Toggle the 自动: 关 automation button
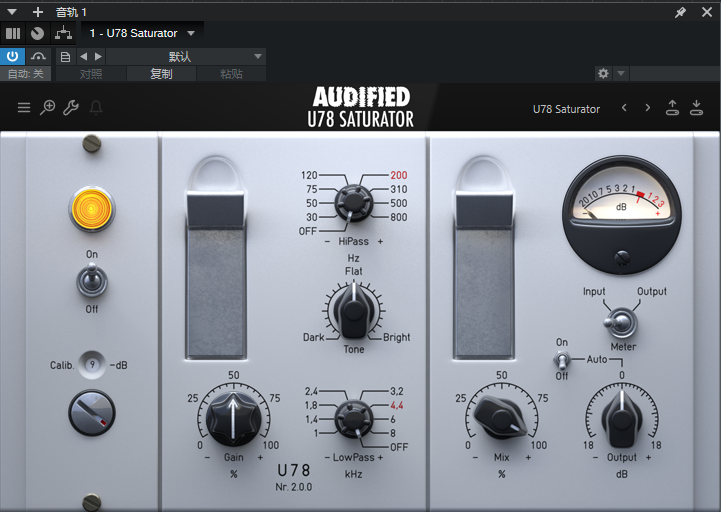The width and height of the screenshot is (721, 512). coord(25,74)
